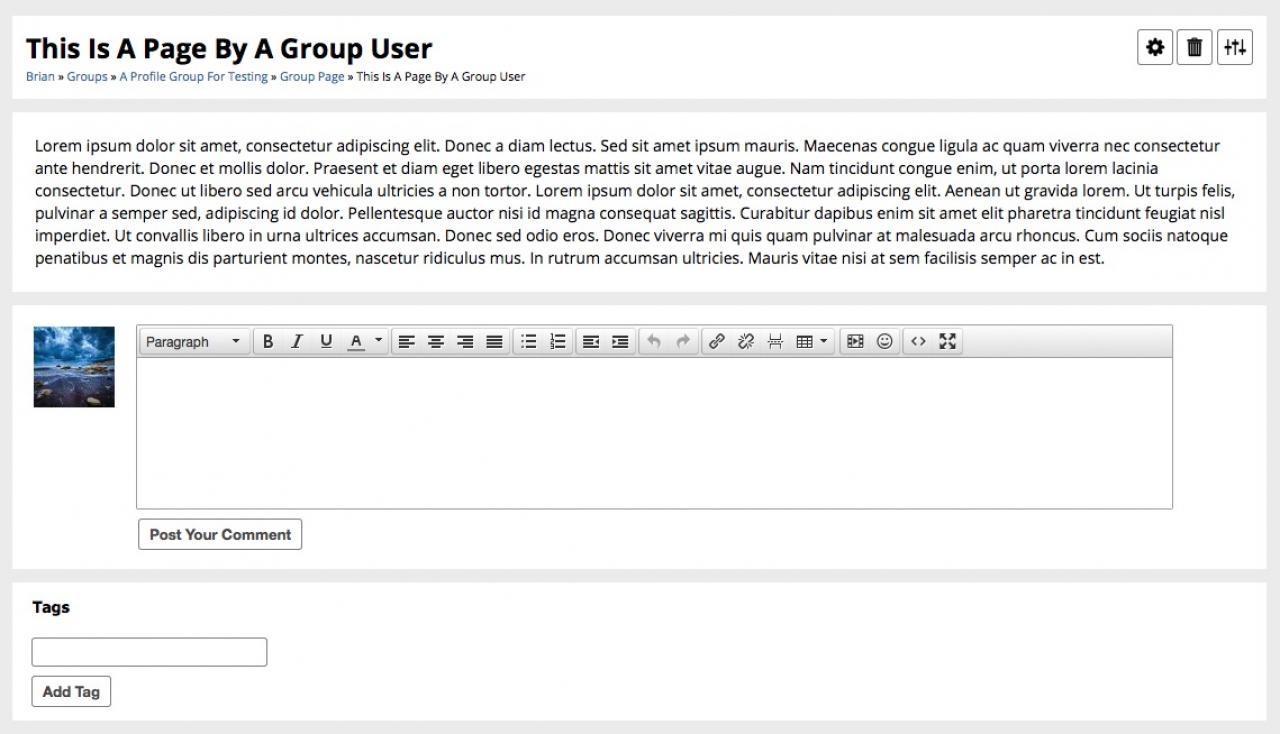
Task: Insert media video icon
Action: [855, 342]
